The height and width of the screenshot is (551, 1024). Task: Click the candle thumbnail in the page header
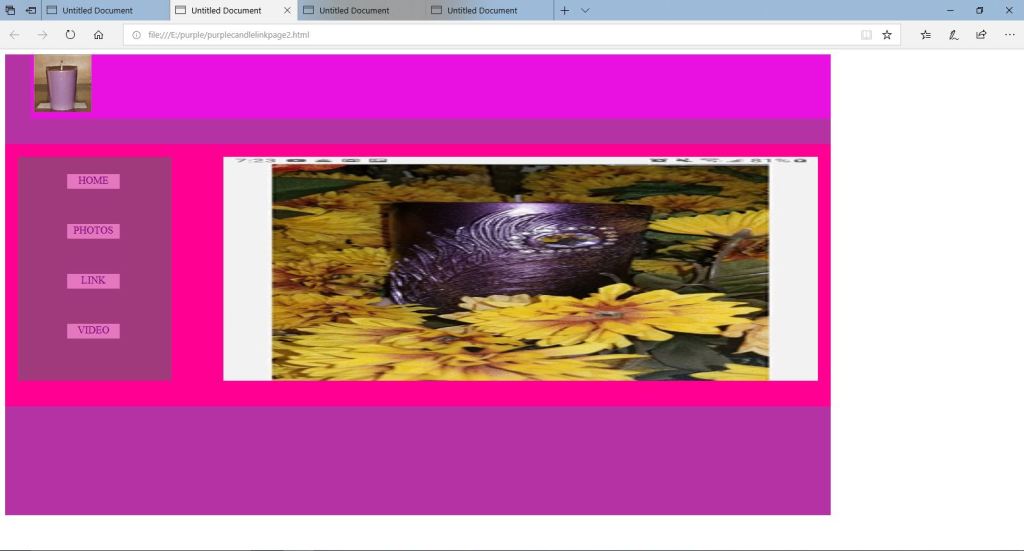[x=62, y=83]
